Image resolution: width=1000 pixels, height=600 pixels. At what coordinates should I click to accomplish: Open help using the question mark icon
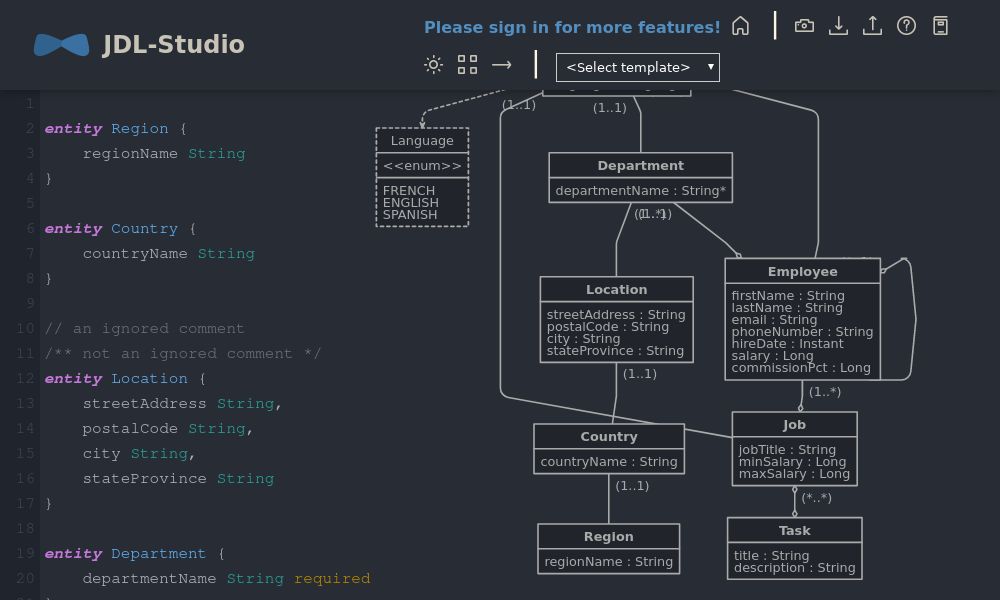click(906, 25)
